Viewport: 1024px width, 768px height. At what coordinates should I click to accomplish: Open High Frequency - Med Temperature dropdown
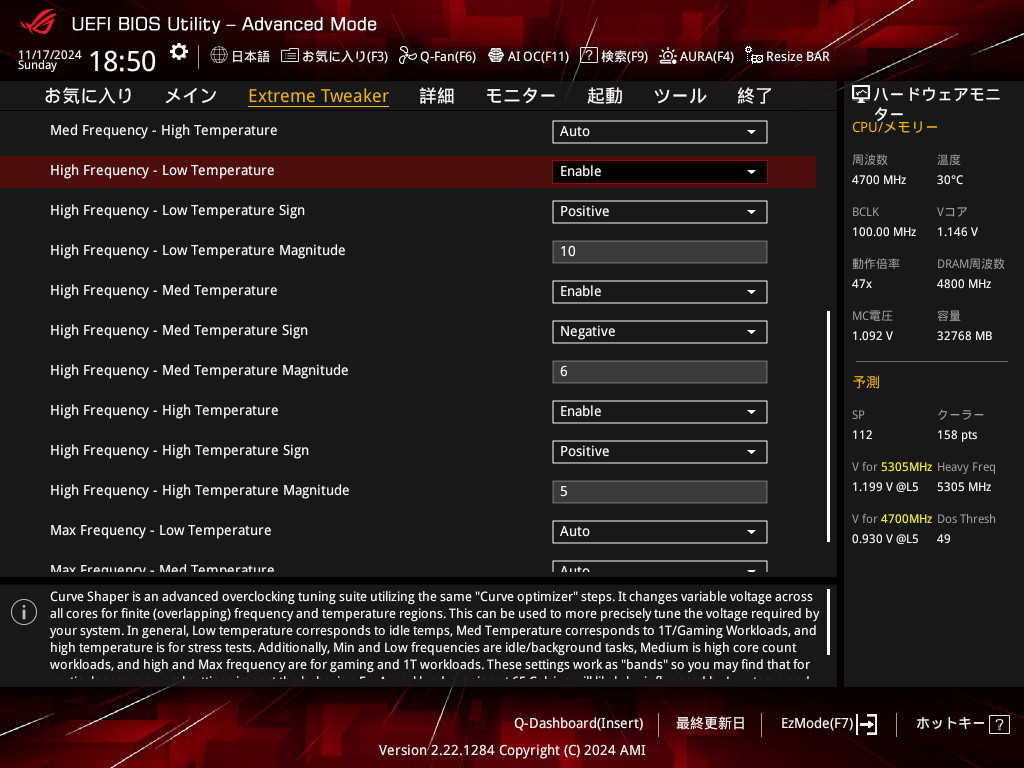coord(660,291)
